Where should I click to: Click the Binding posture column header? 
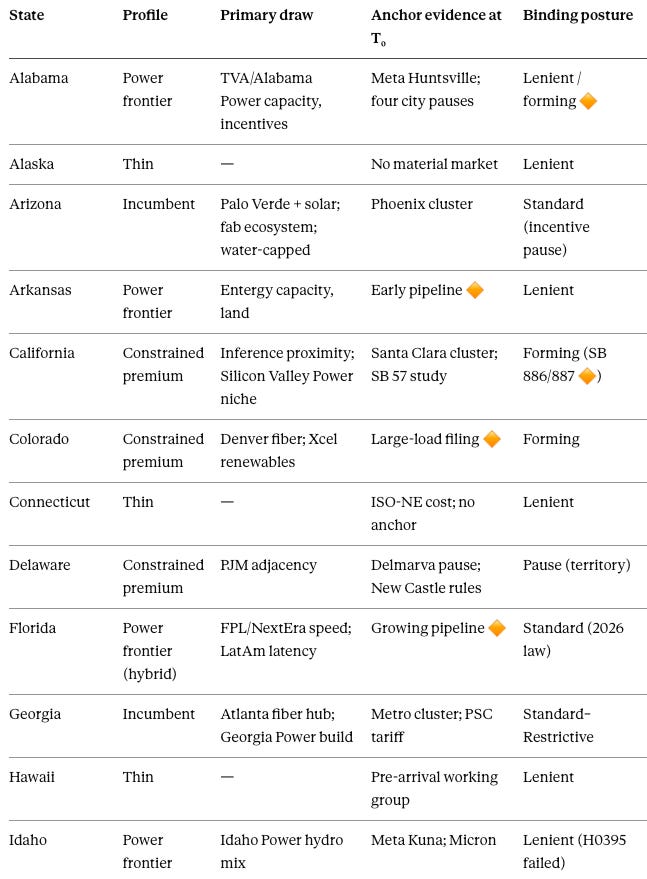pyautogui.click(x=577, y=15)
